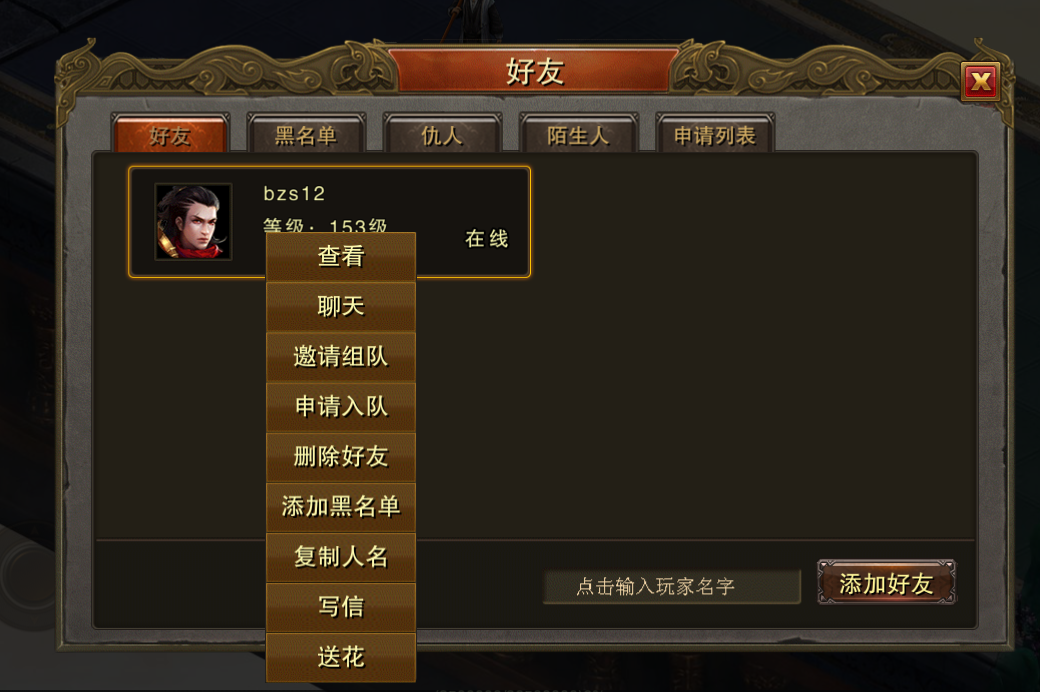Choose 聊天 in the popup menu
This screenshot has height=692, width=1040.
[x=341, y=307]
